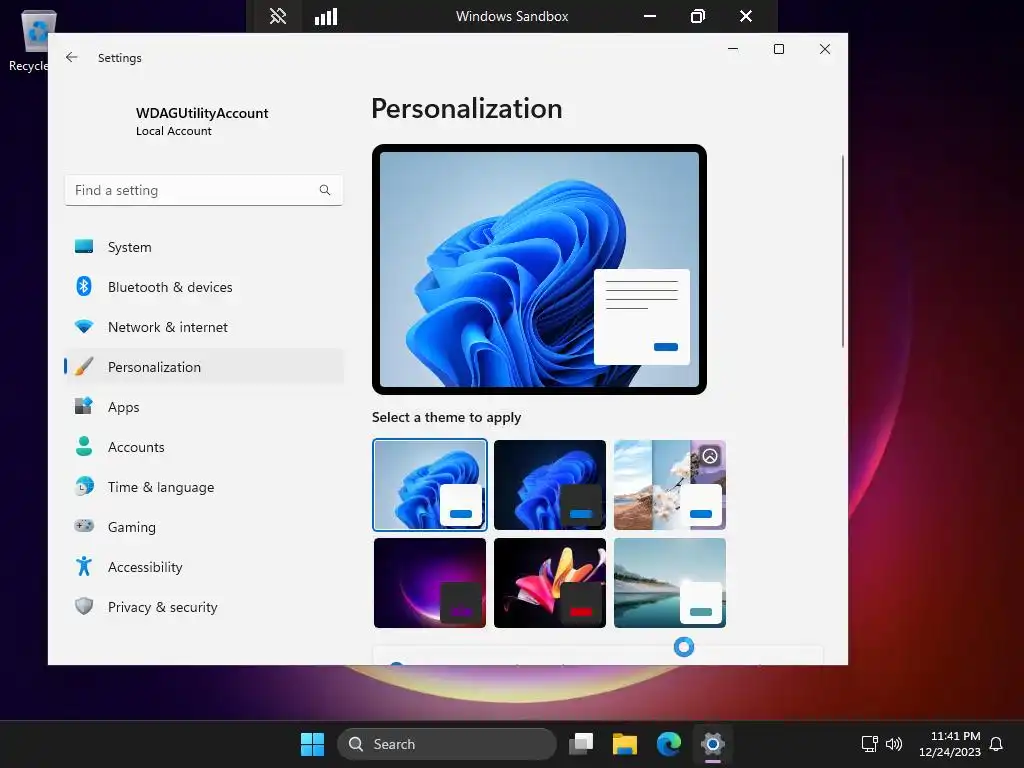Select the Apps category

click(204, 407)
